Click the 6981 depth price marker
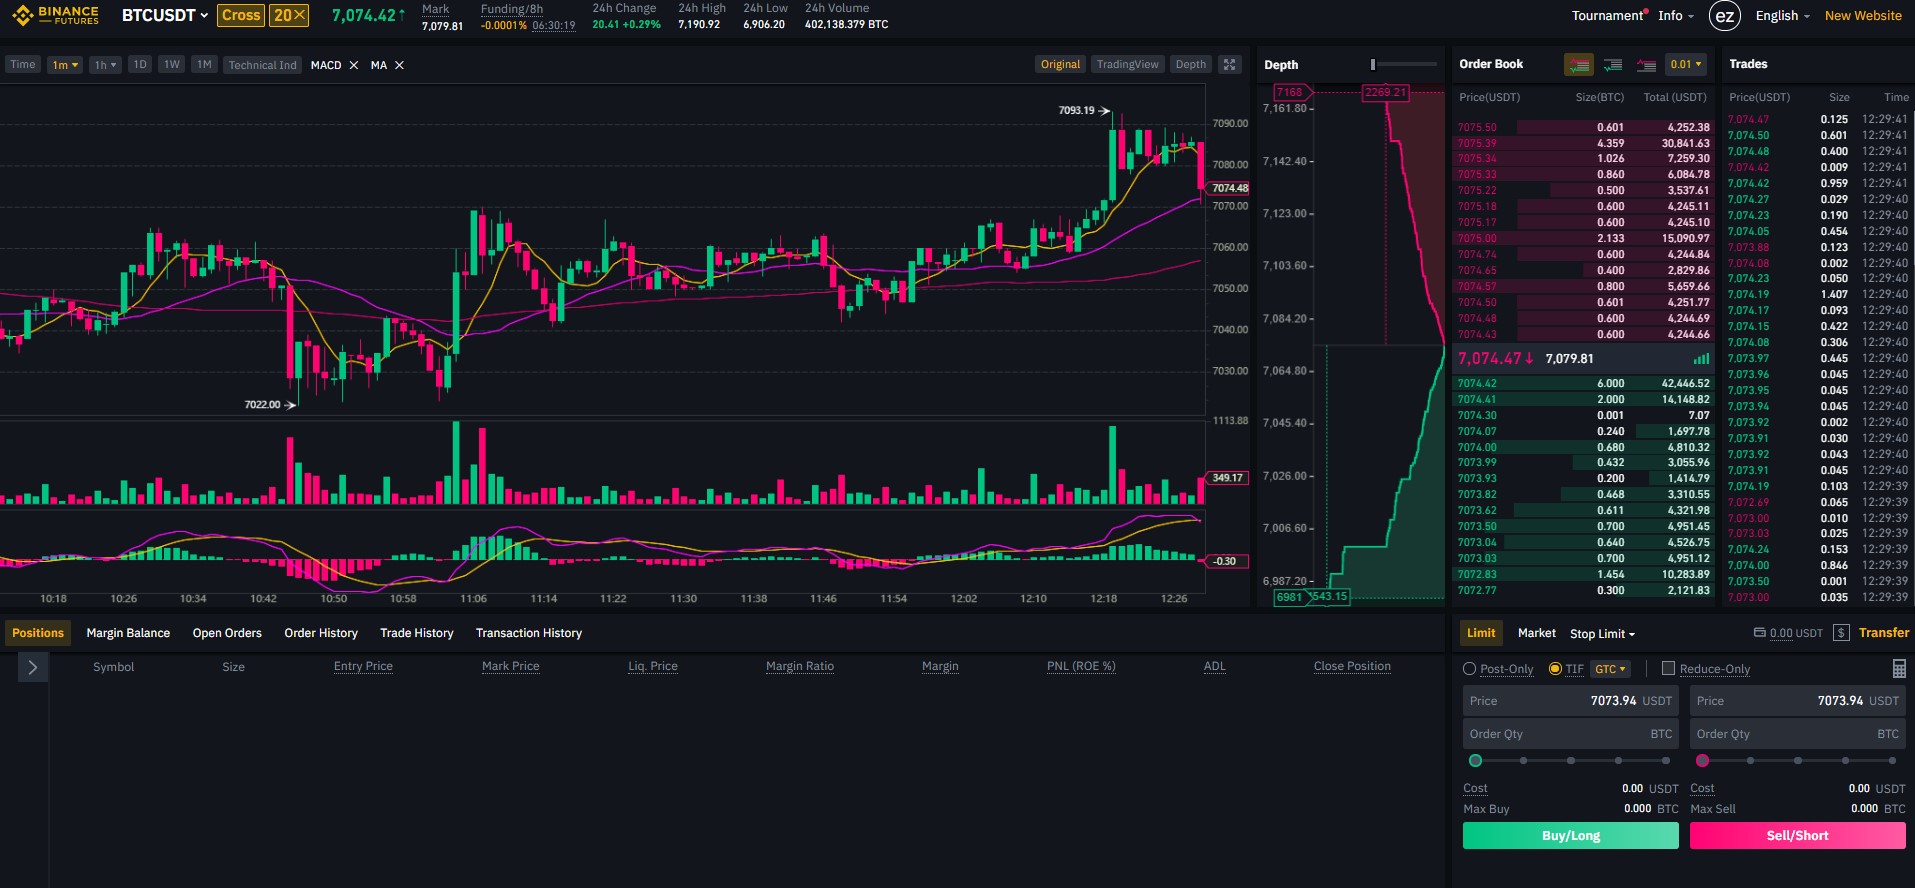 tap(1291, 597)
